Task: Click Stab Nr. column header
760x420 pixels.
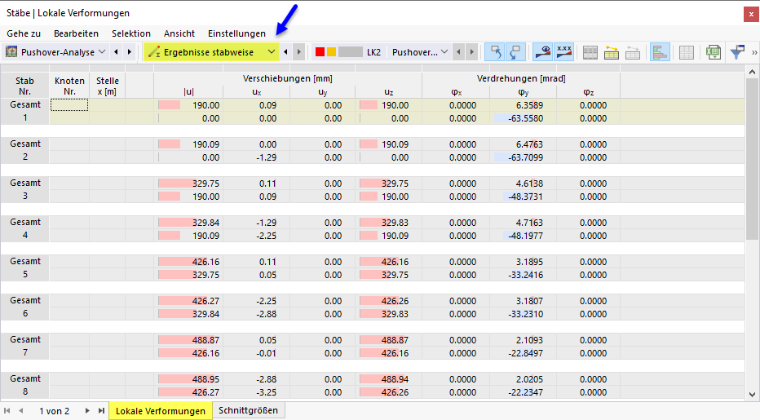Action: coord(25,86)
